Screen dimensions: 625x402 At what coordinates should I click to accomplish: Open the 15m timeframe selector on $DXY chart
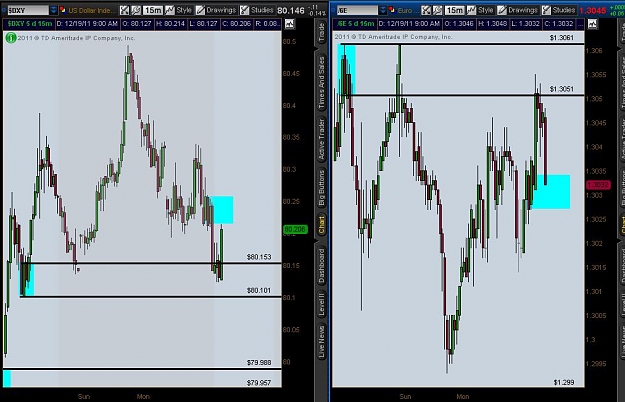pos(153,10)
